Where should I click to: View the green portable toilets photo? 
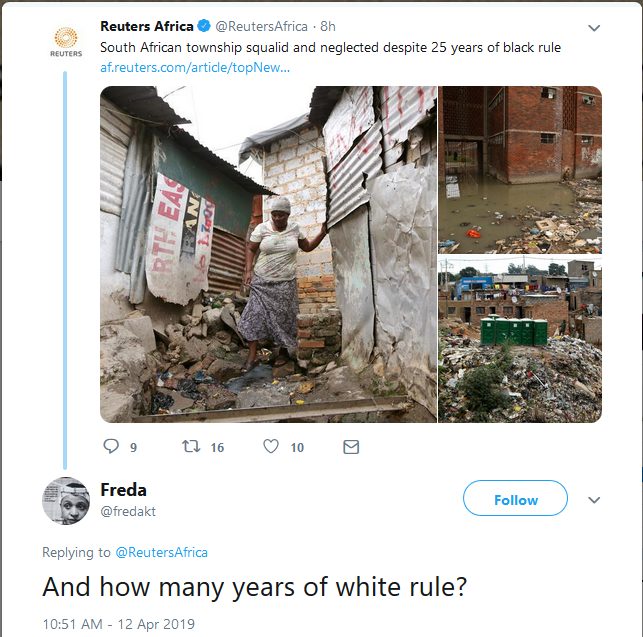520,340
